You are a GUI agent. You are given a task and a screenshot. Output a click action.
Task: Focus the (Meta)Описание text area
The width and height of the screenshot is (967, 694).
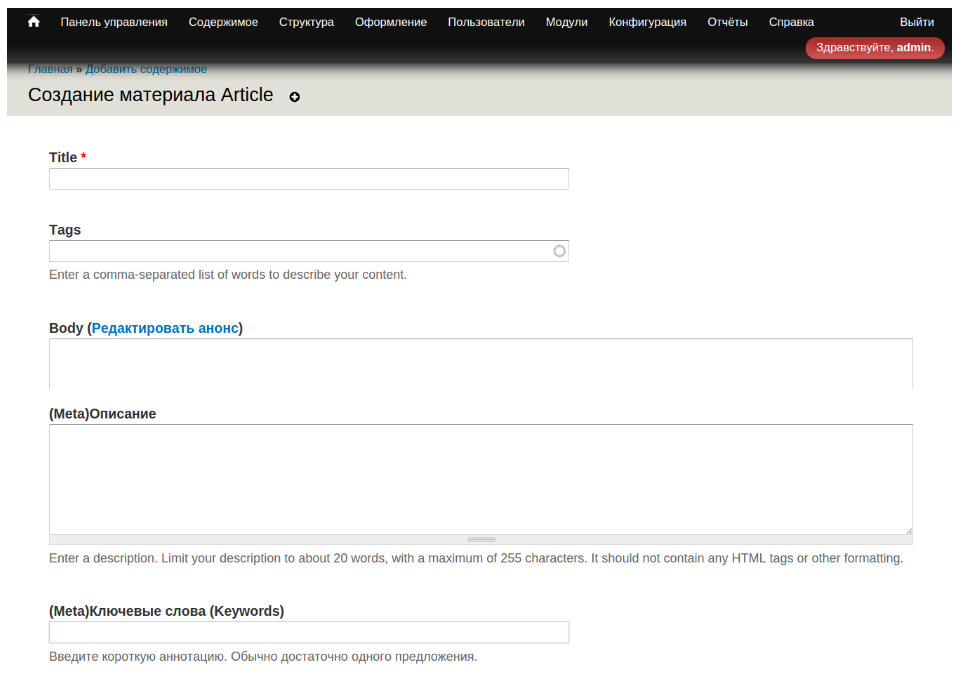(480, 479)
